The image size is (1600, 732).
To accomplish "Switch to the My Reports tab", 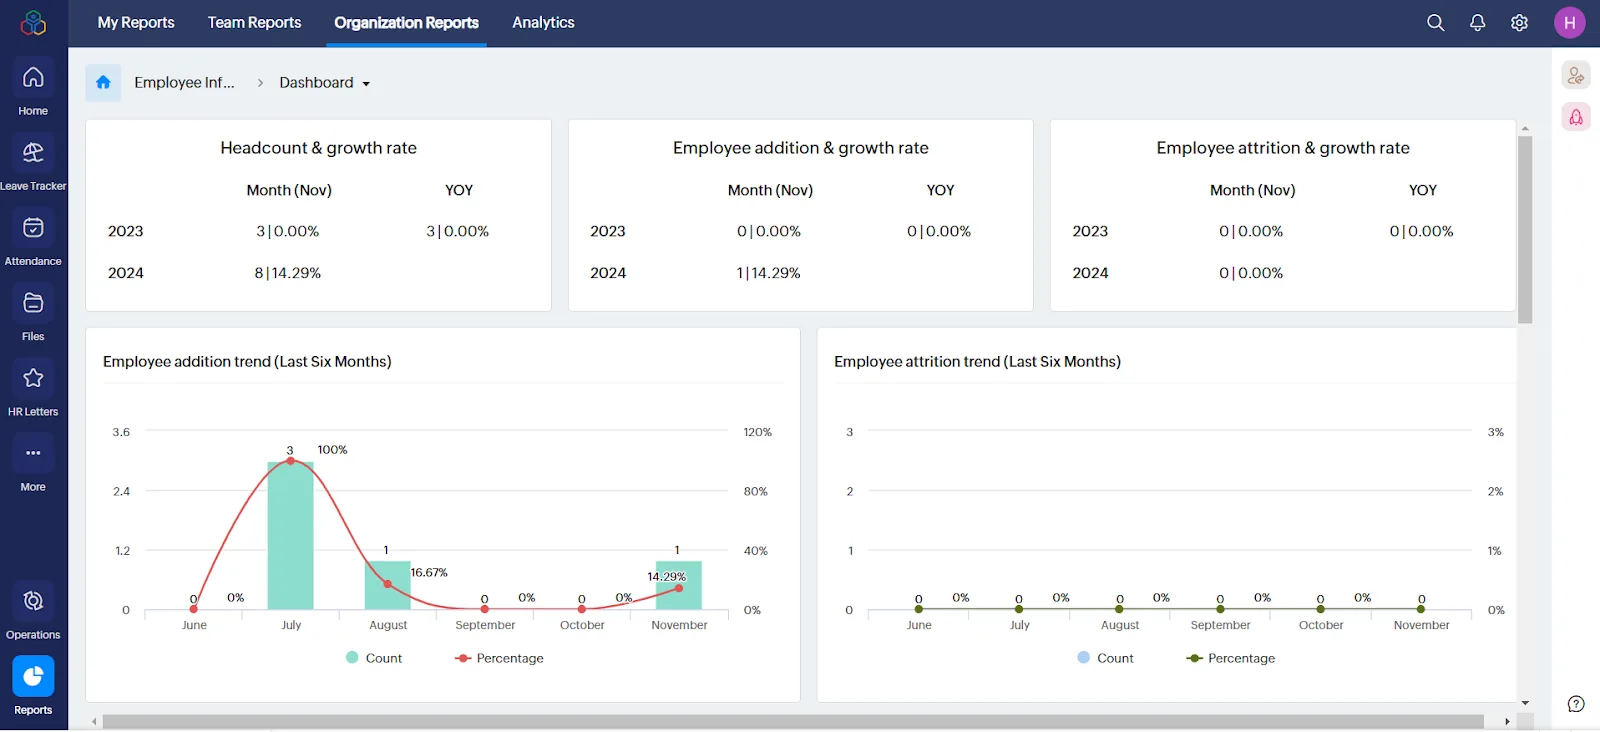I will click(x=136, y=23).
